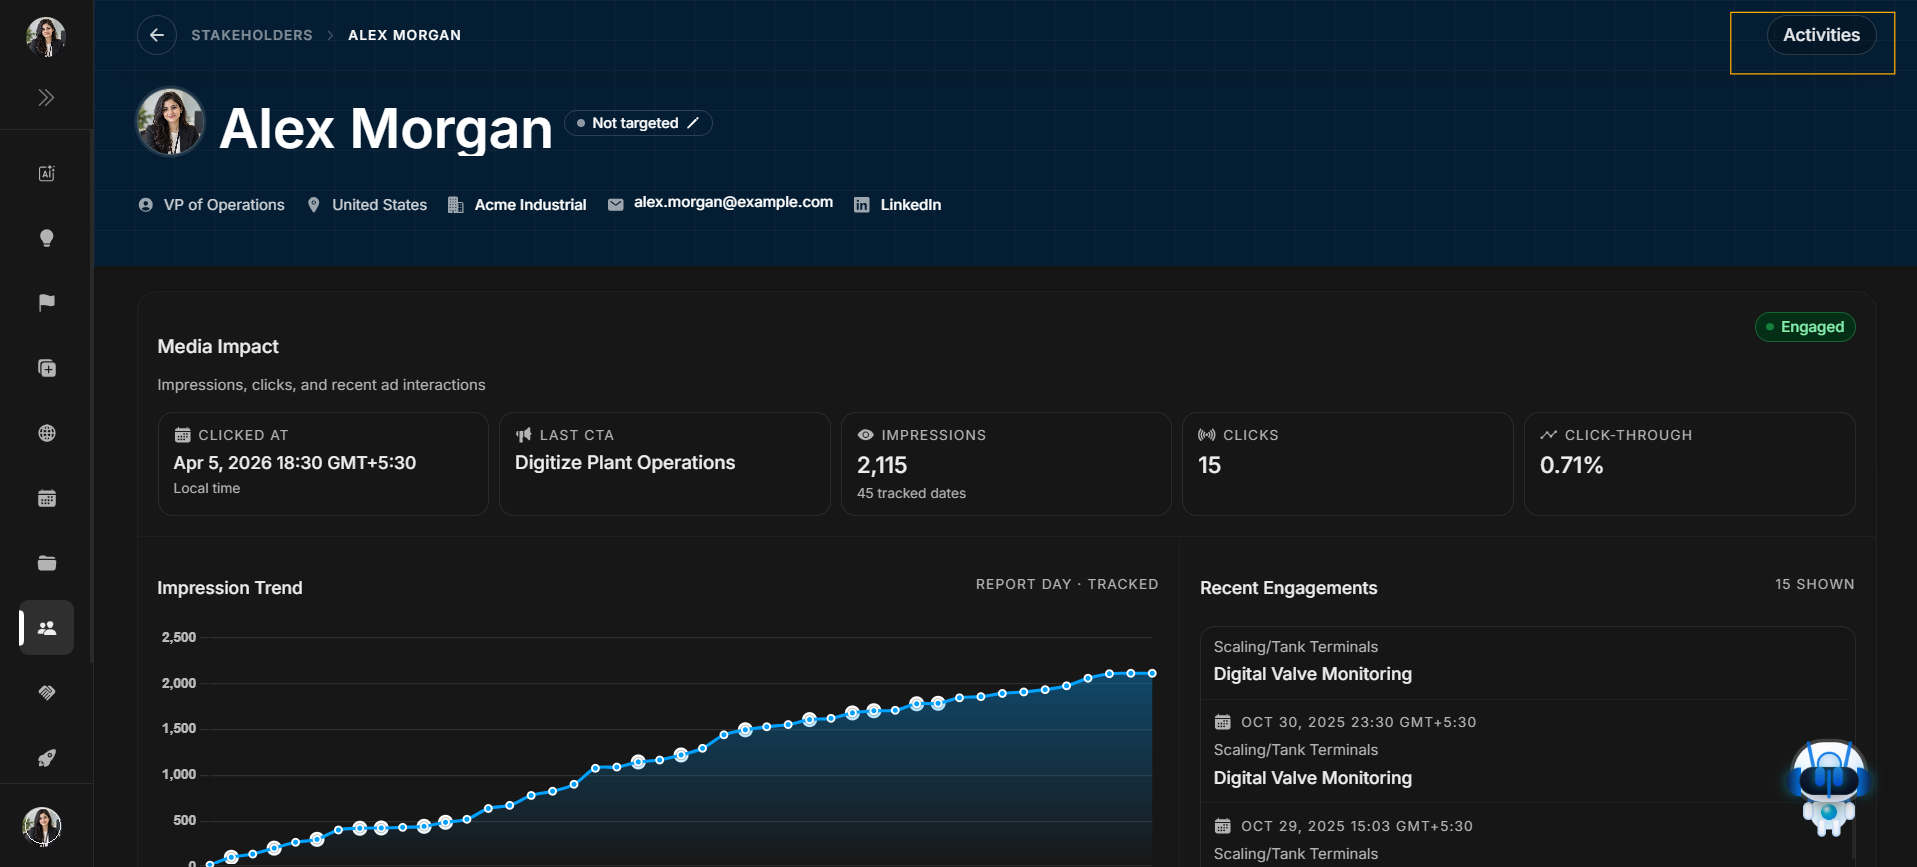Open the lightbulb insights icon in sidebar
Screen dimensions: 1917x867
coord(46,238)
